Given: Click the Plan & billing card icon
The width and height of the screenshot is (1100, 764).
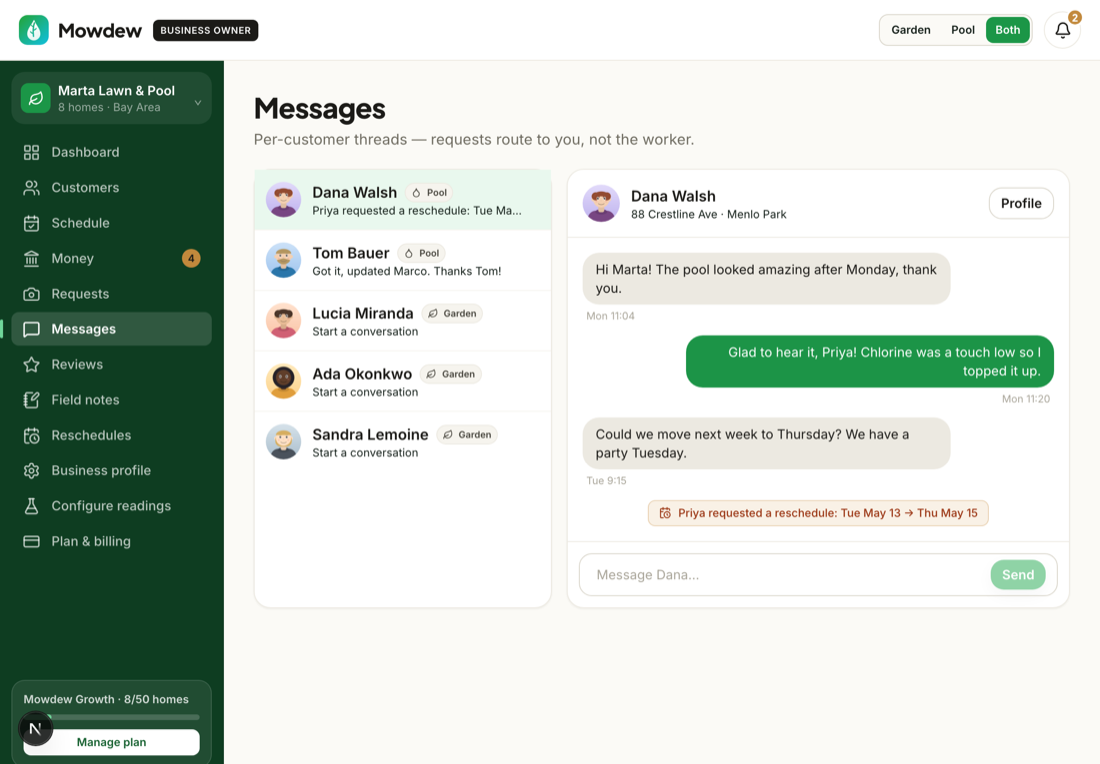Looking at the screenshot, I should coord(32,542).
